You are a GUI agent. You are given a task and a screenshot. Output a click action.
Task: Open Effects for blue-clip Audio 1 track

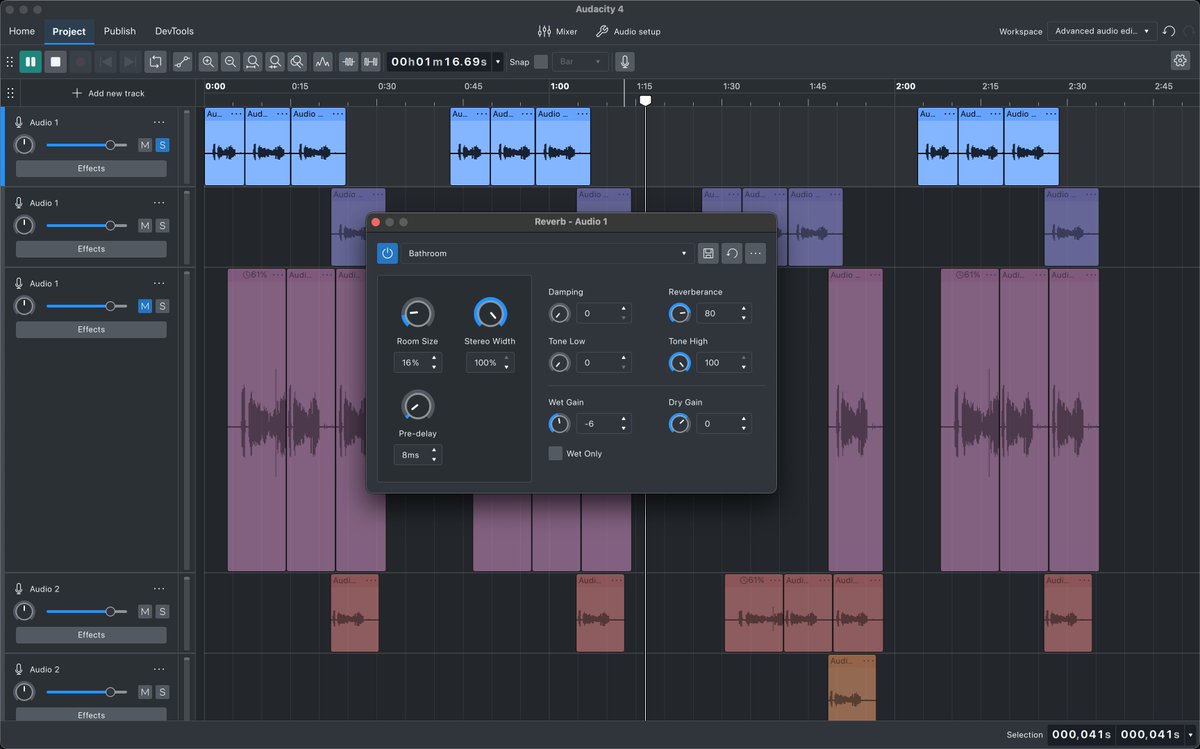pyautogui.click(x=91, y=168)
